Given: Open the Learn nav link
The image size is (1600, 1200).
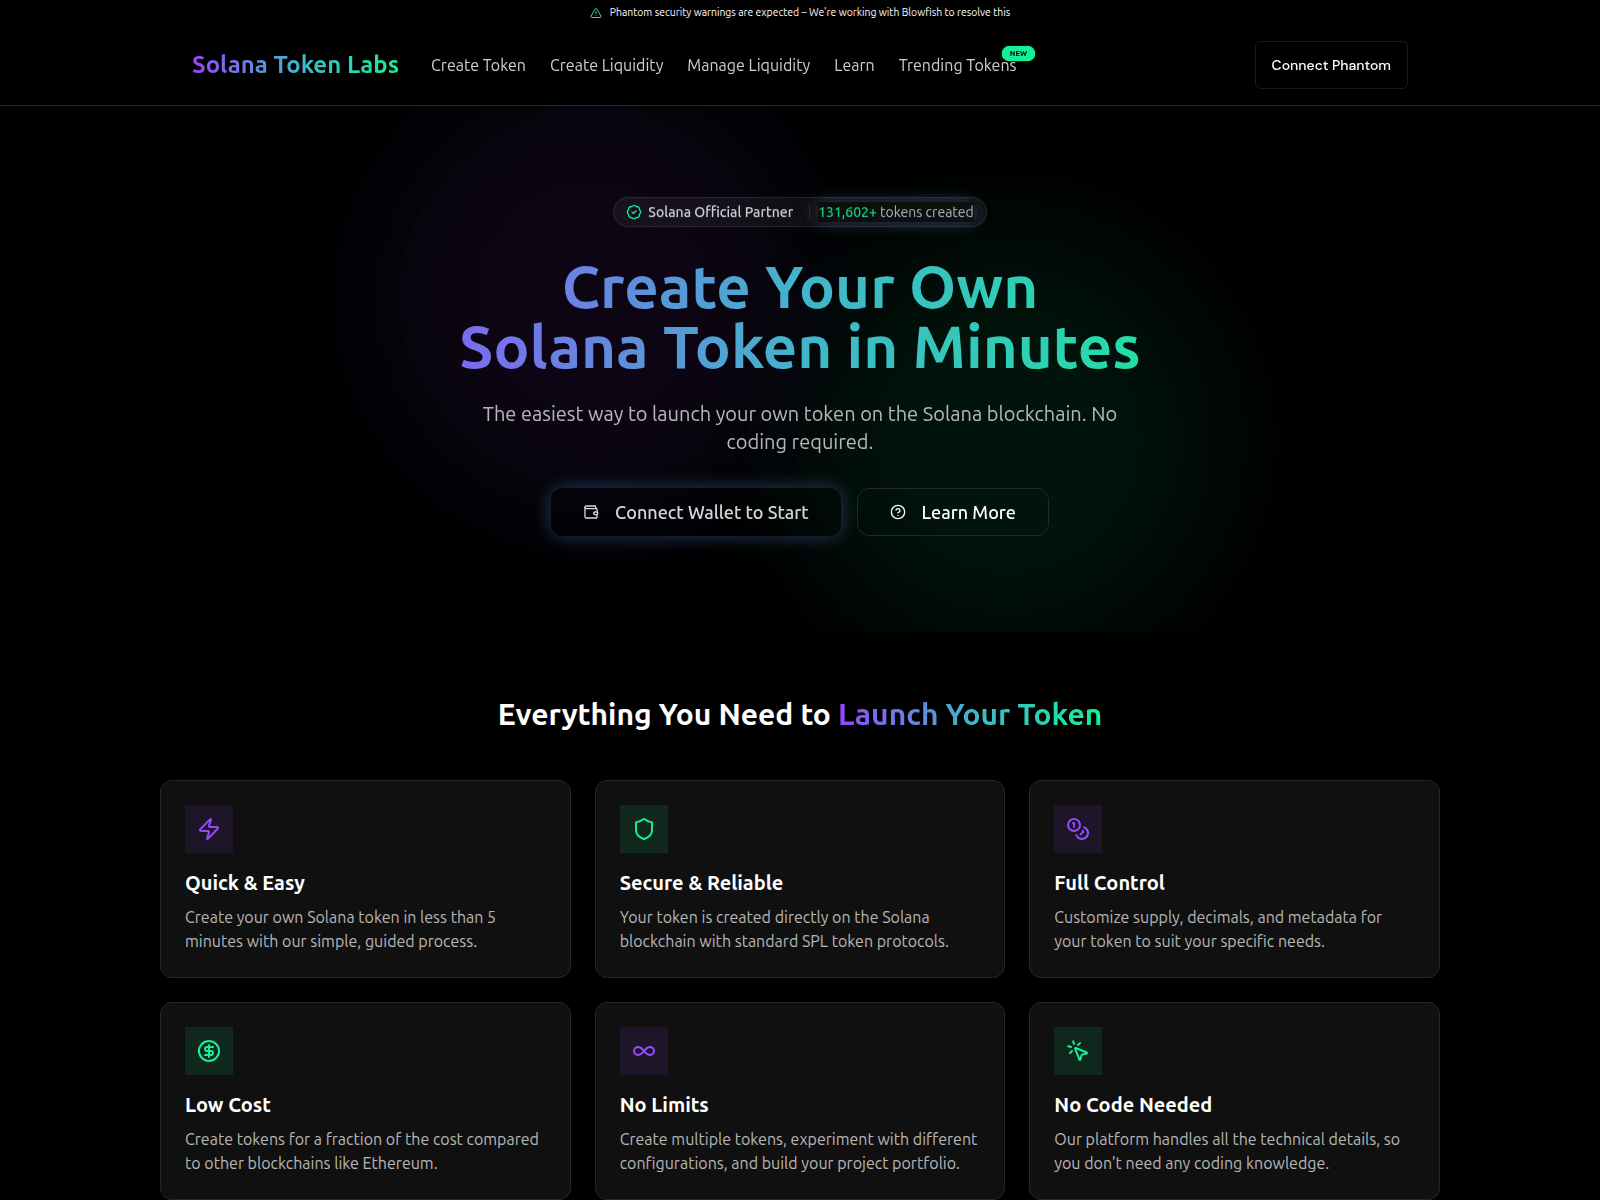Looking at the screenshot, I should point(854,65).
